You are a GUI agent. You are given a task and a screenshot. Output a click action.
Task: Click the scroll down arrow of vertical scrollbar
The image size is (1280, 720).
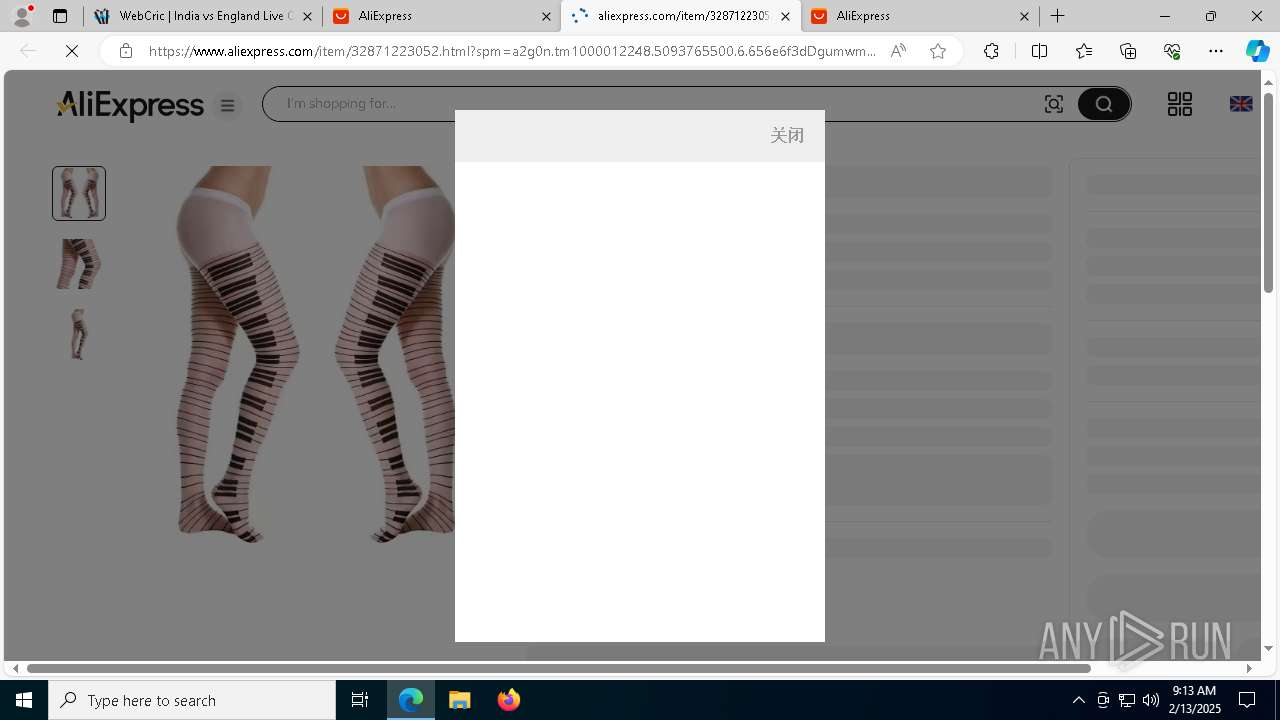1268,648
